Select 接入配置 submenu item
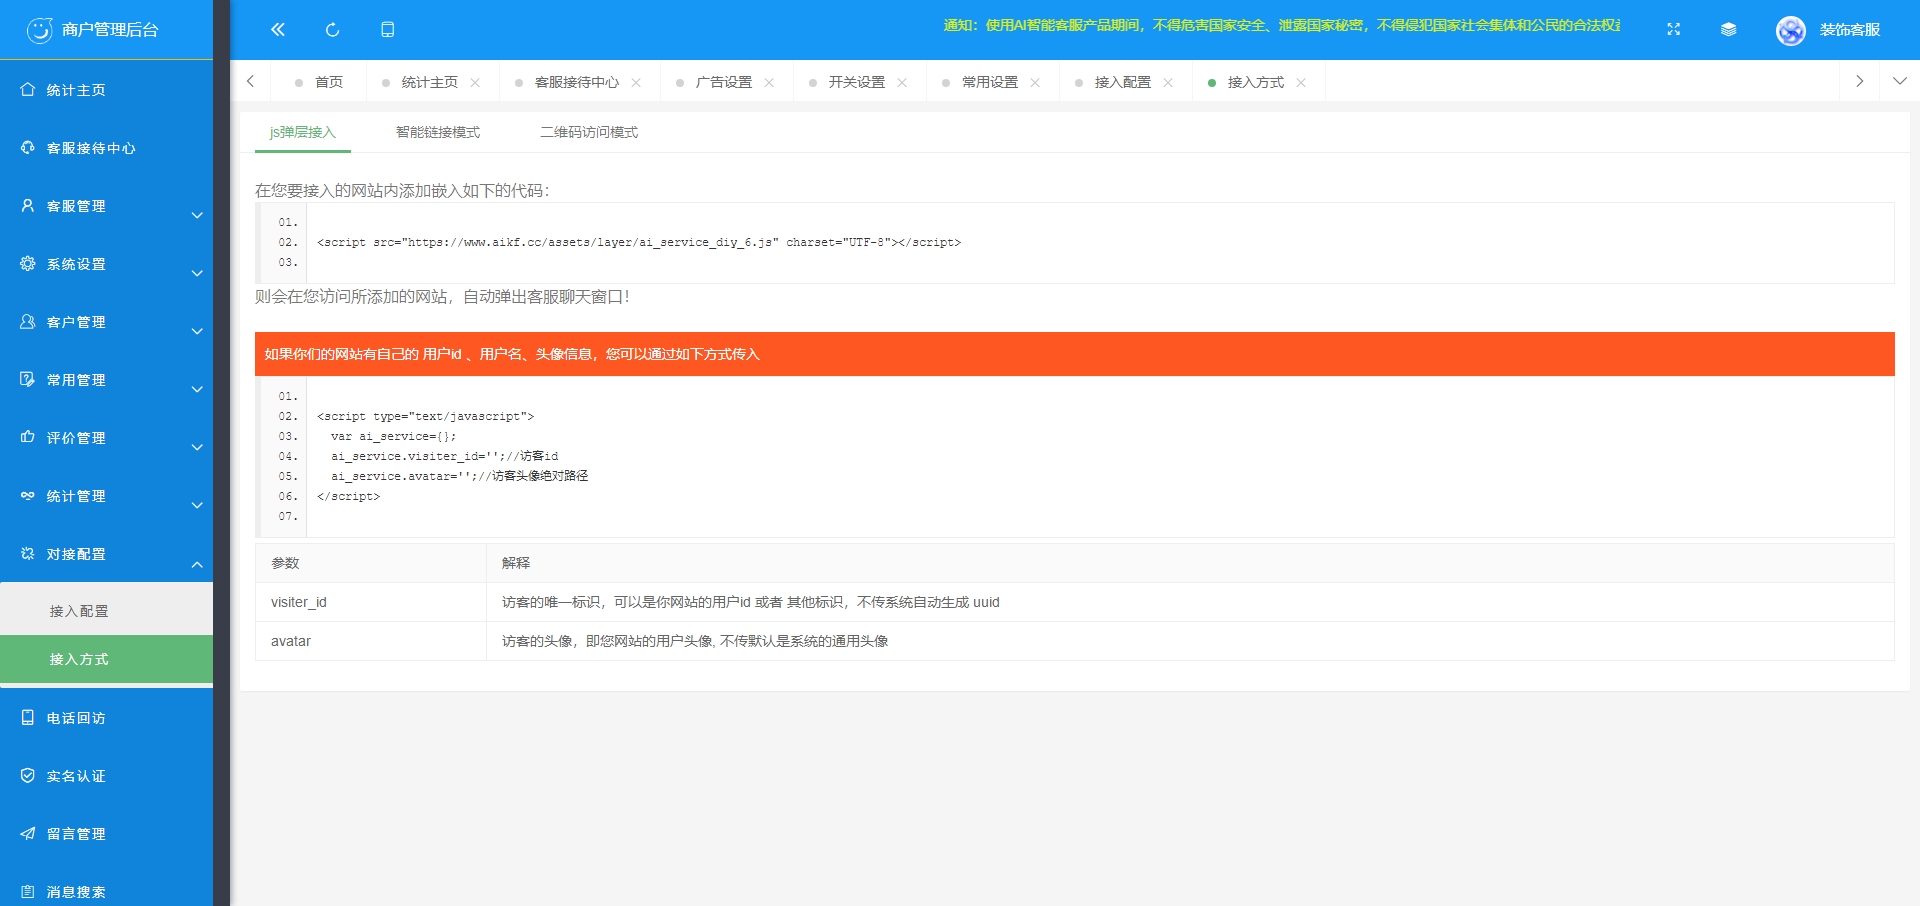Viewport: 1920px width, 906px height. [79, 611]
